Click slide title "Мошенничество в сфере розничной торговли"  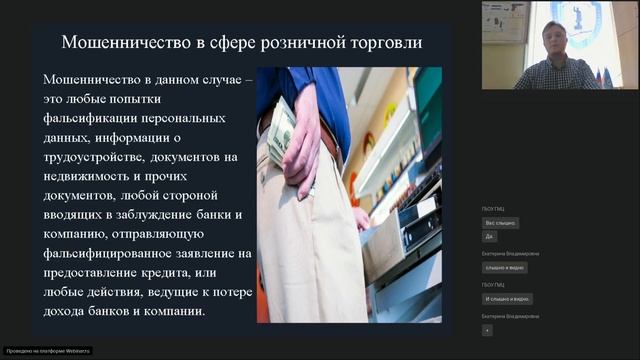click(x=242, y=42)
